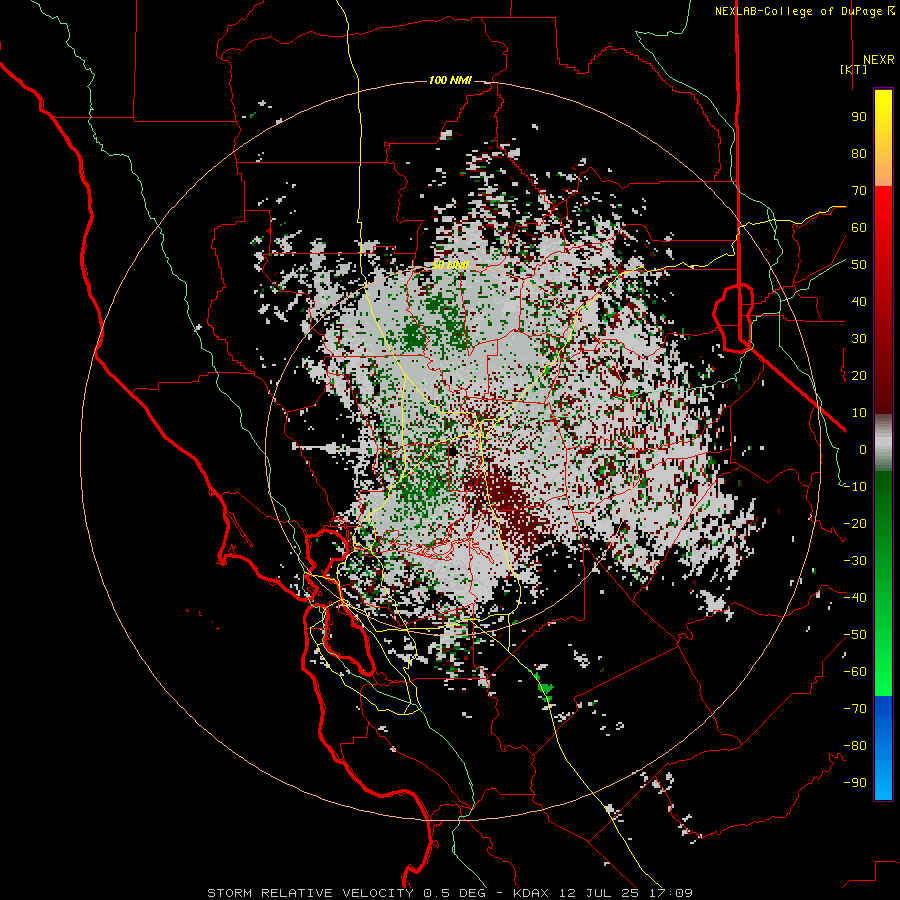Screen dimensions: 900x900
Task: Click the KDAX station identifier
Action: click(532, 893)
